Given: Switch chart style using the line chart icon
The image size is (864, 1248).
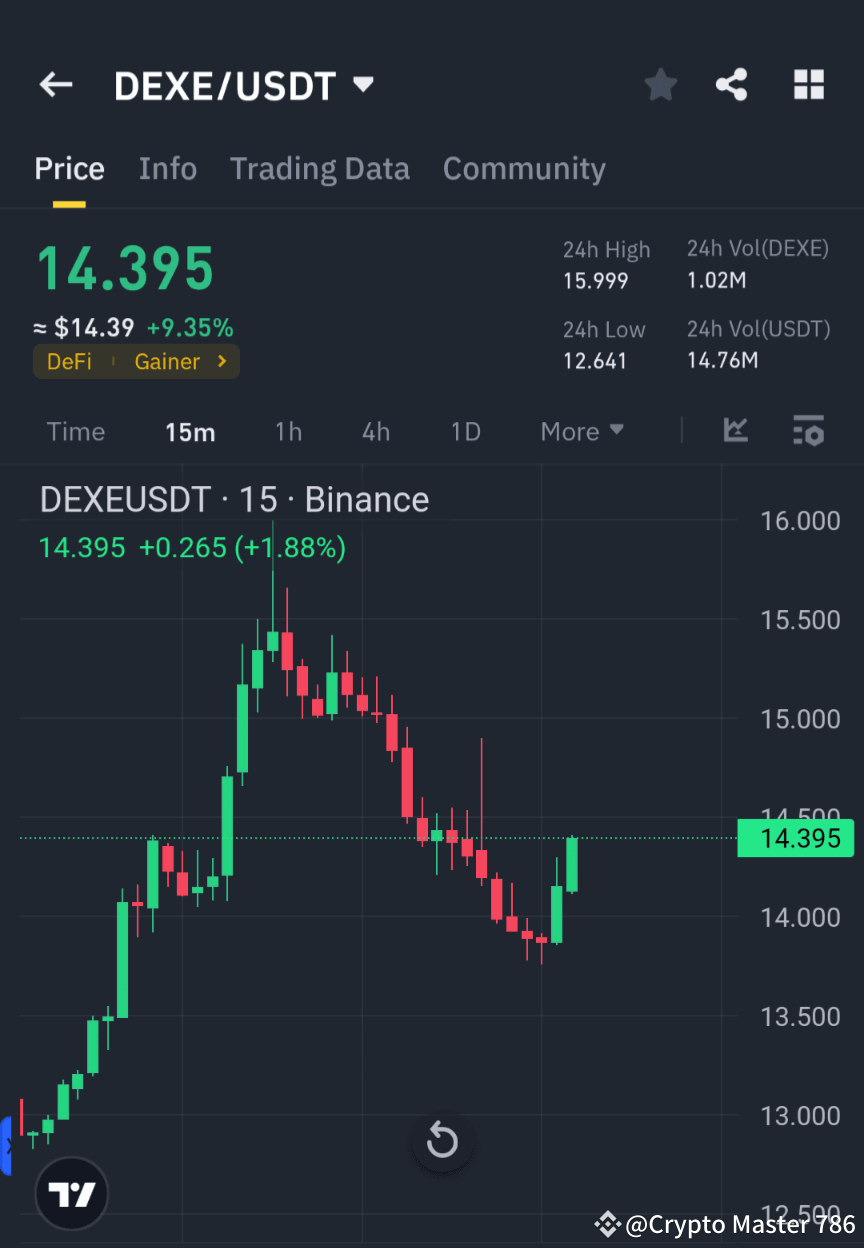Looking at the screenshot, I should pos(735,431).
